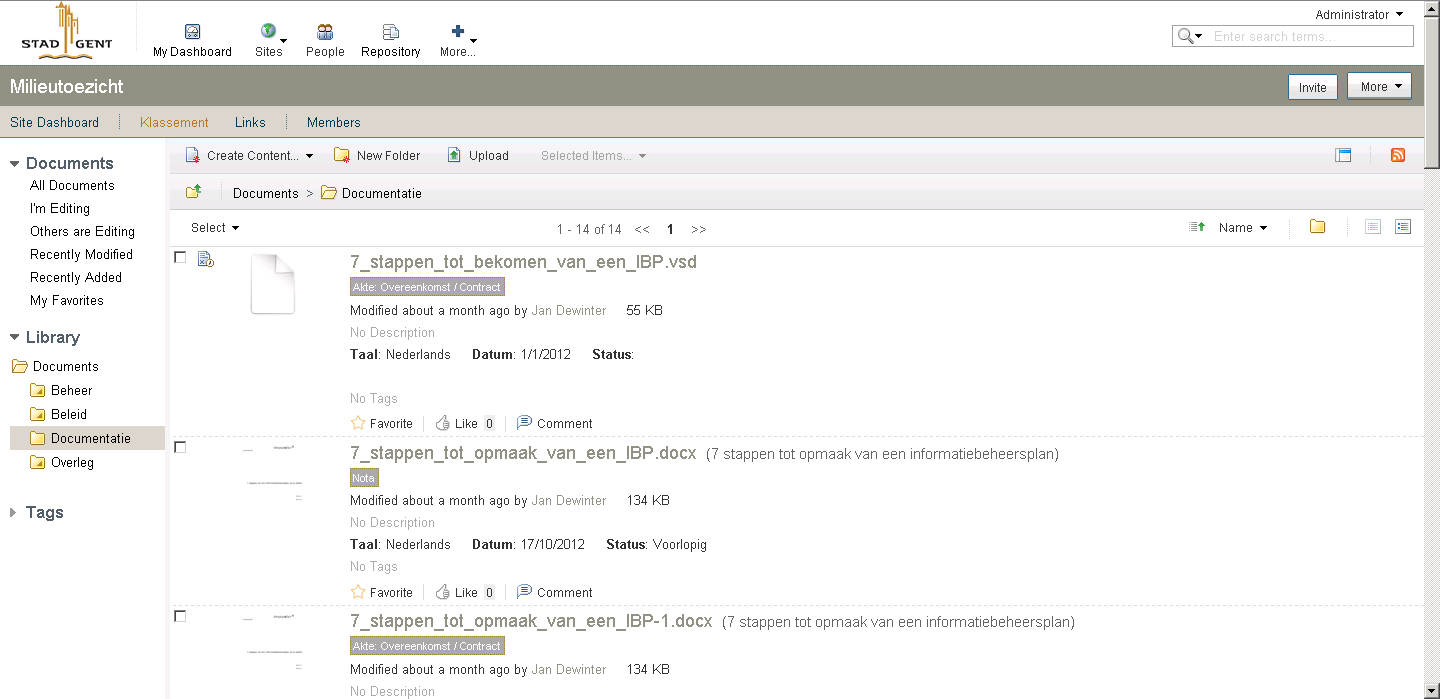Viewport: 1440px width, 699px height.
Task: Toggle sort ascending order icon
Action: [x=1197, y=228]
